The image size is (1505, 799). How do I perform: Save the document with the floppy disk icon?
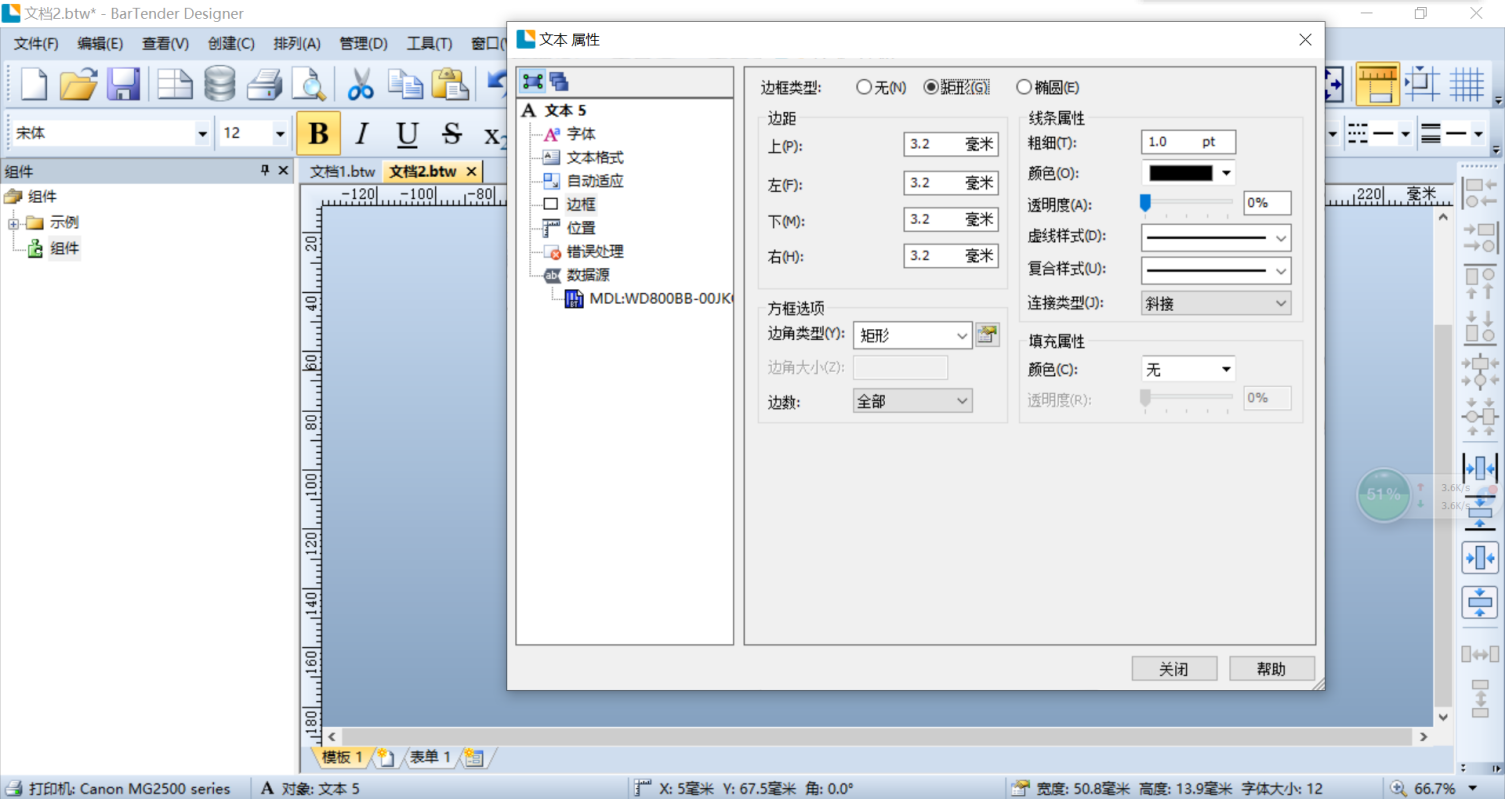(124, 84)
